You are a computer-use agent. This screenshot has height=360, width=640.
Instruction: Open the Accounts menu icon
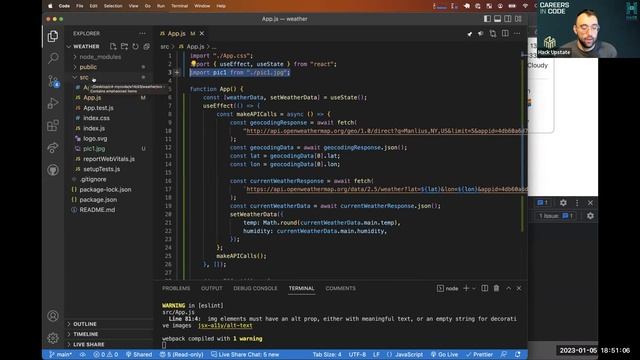pyautogui.click(x=53, y=316)
